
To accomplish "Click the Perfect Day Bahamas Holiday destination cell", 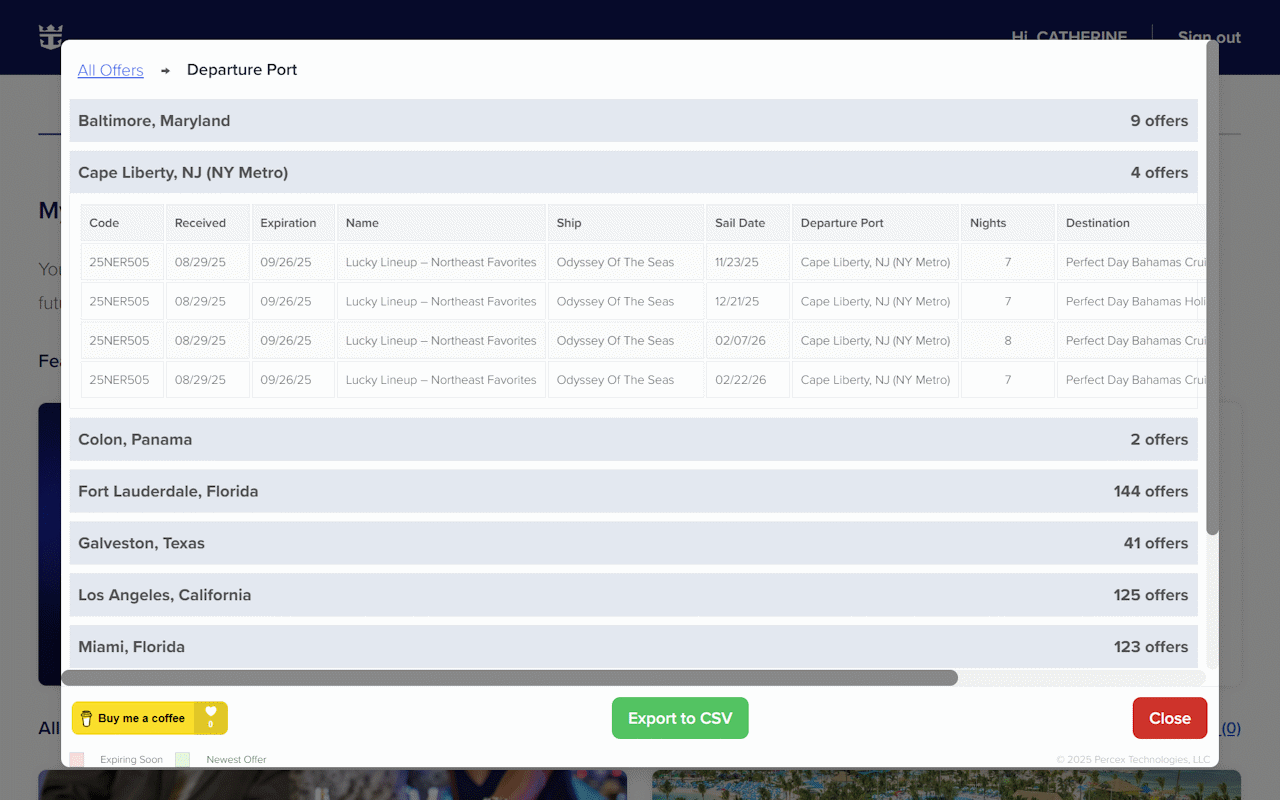I will (x=1131, y=301).
